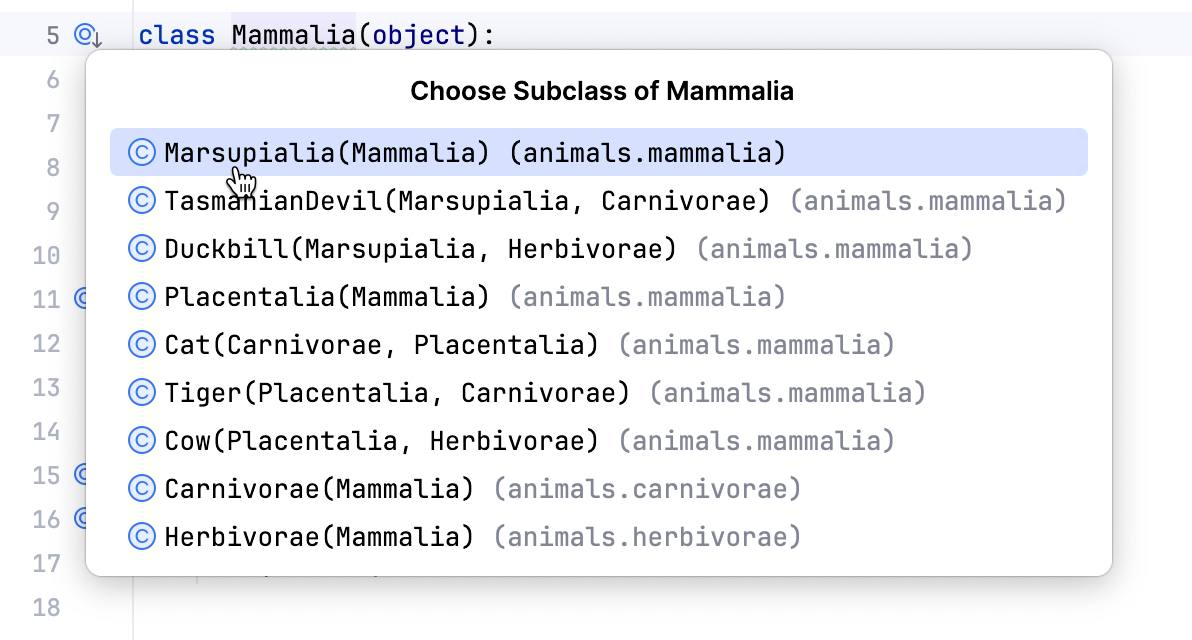Click the class icon beside Placentalia
The height and width of the screenshot is (640, 1192).
(x=142, y=297)
